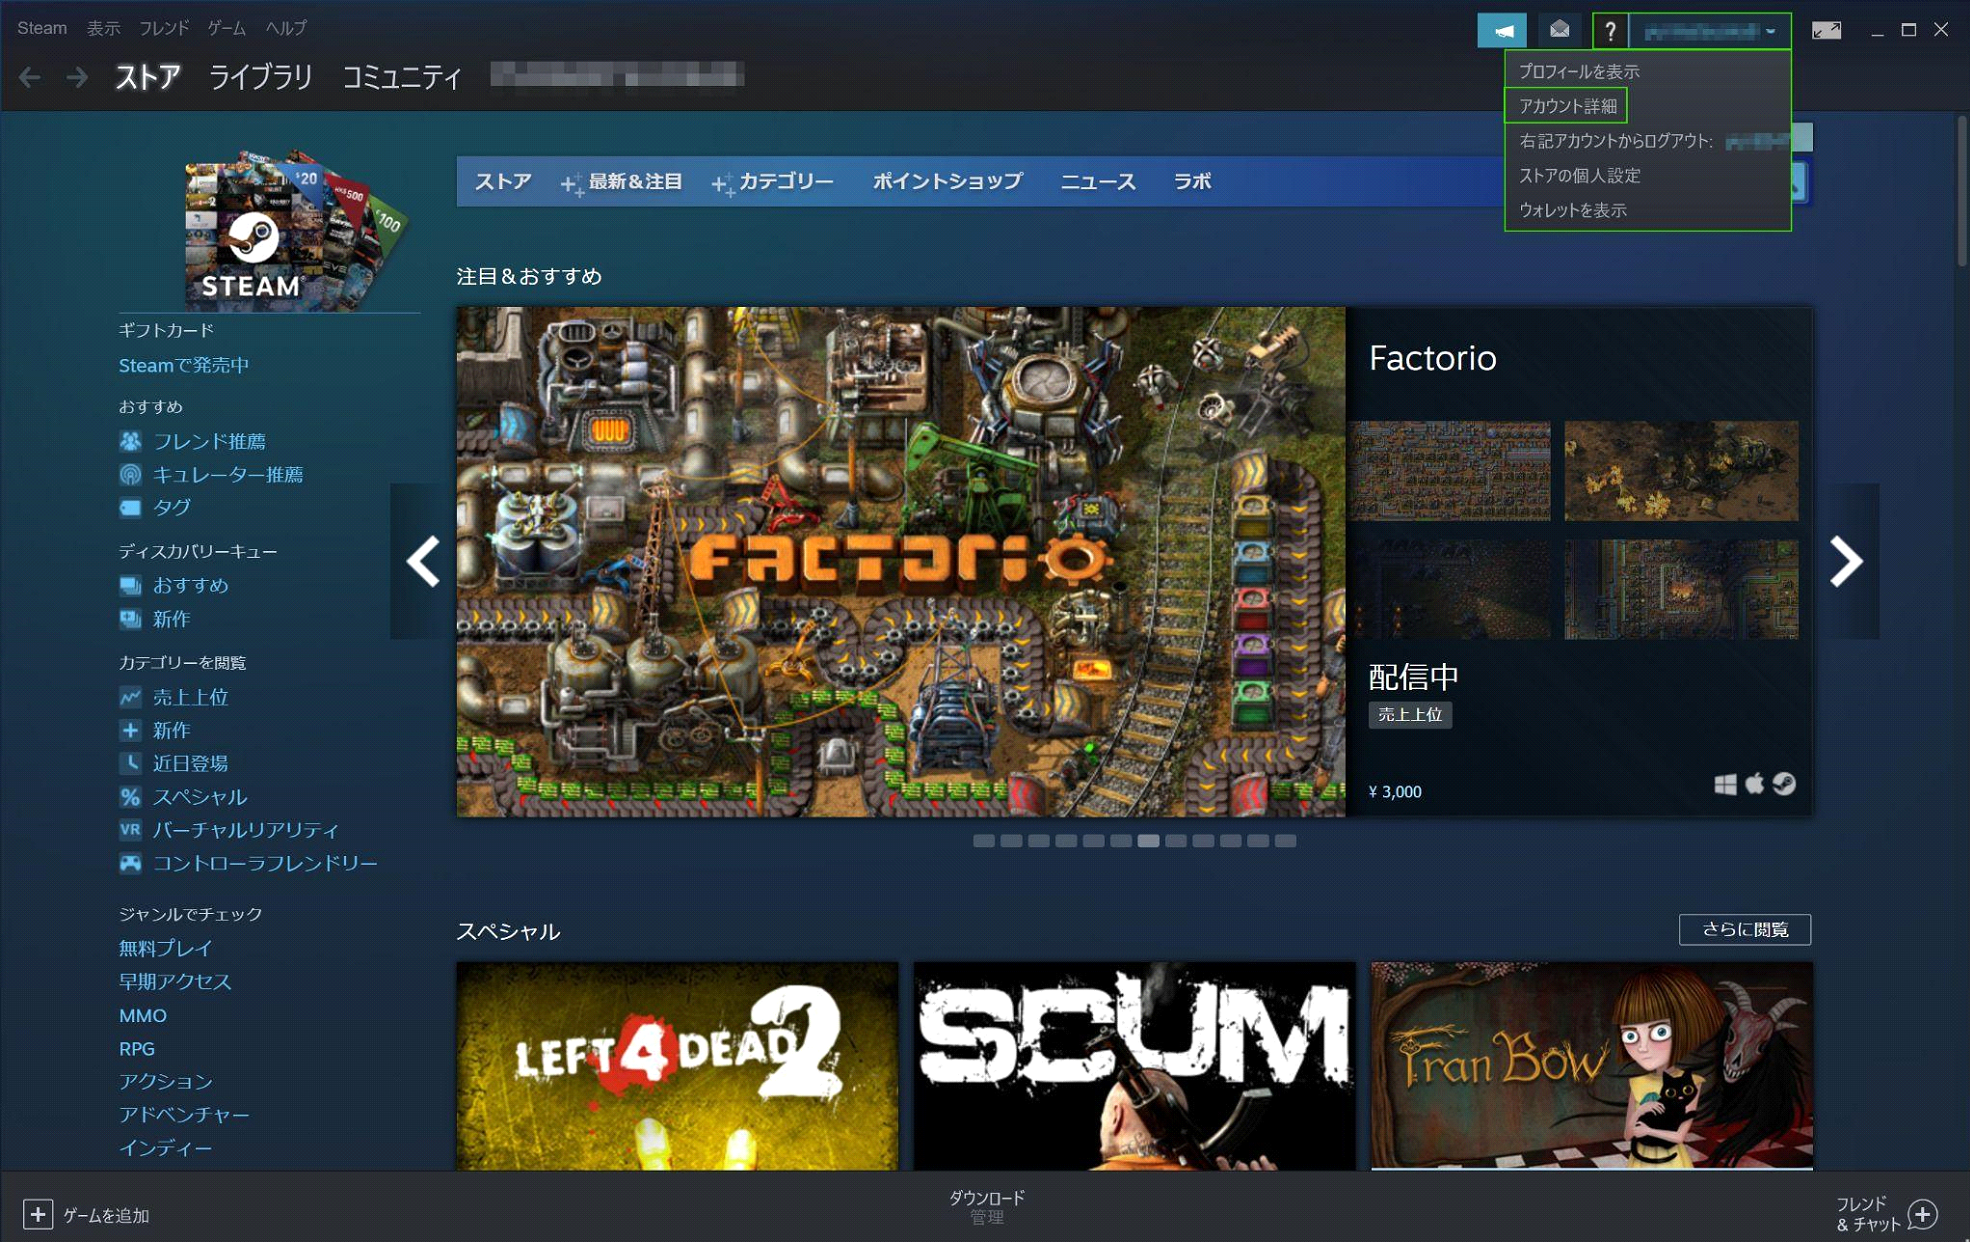Open the MMO genre link

point(142,1015)
